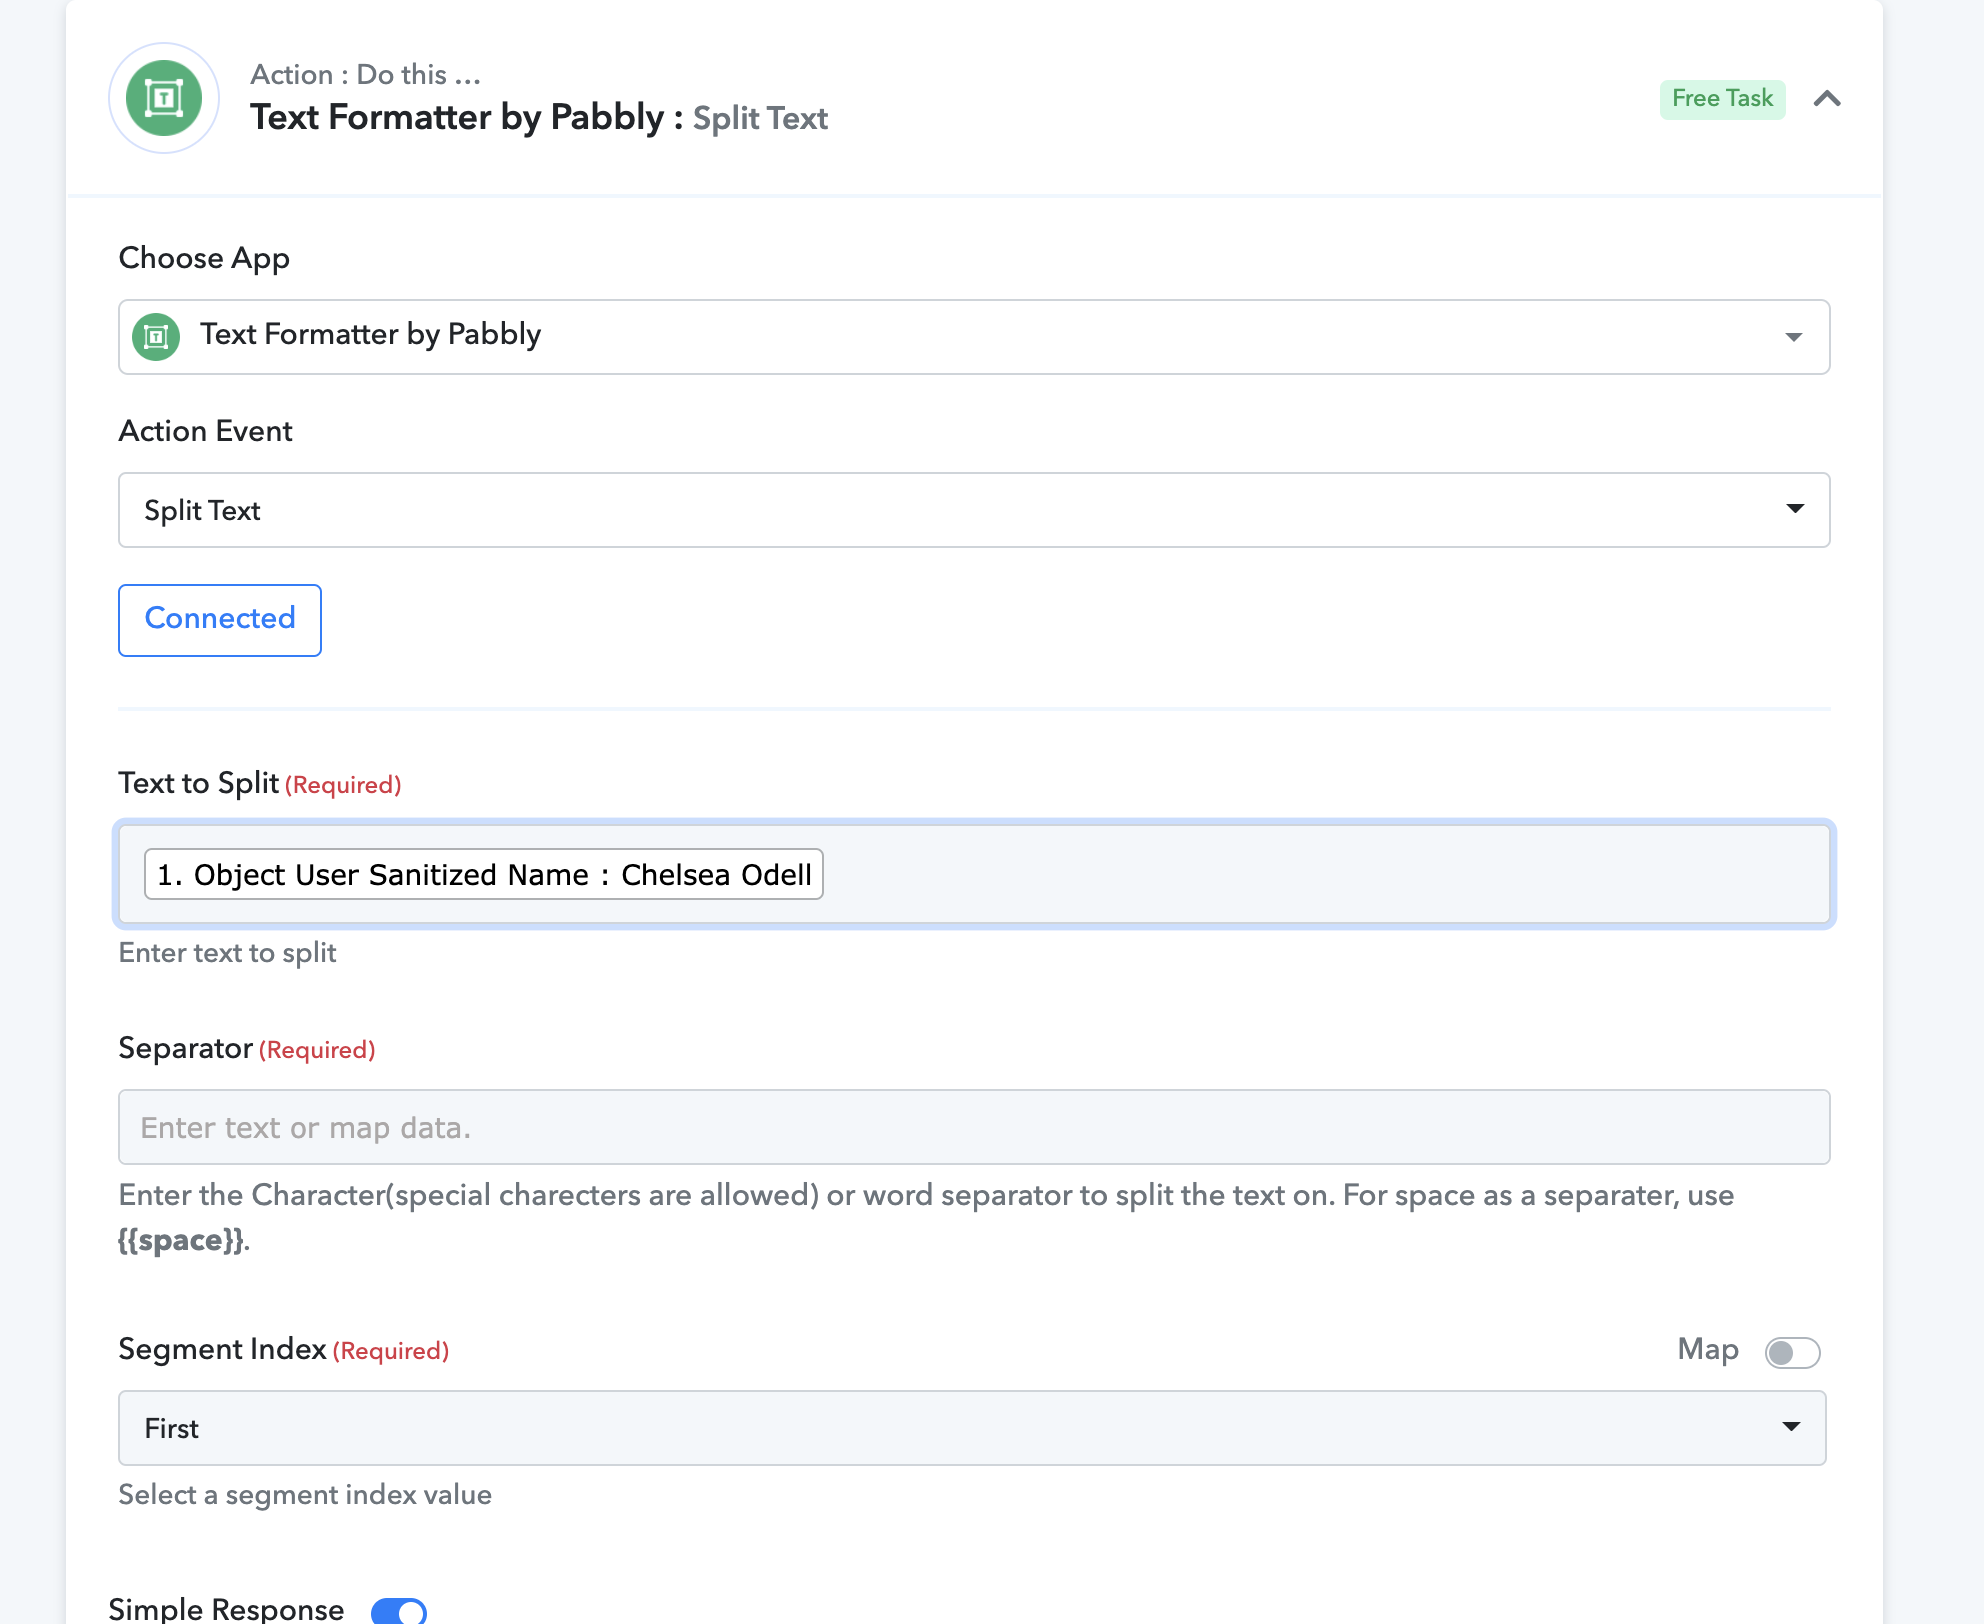The image size is (1984, 1624).
Task: Click the Text Formatter app icon in header
Action: (x=164, y=98)
